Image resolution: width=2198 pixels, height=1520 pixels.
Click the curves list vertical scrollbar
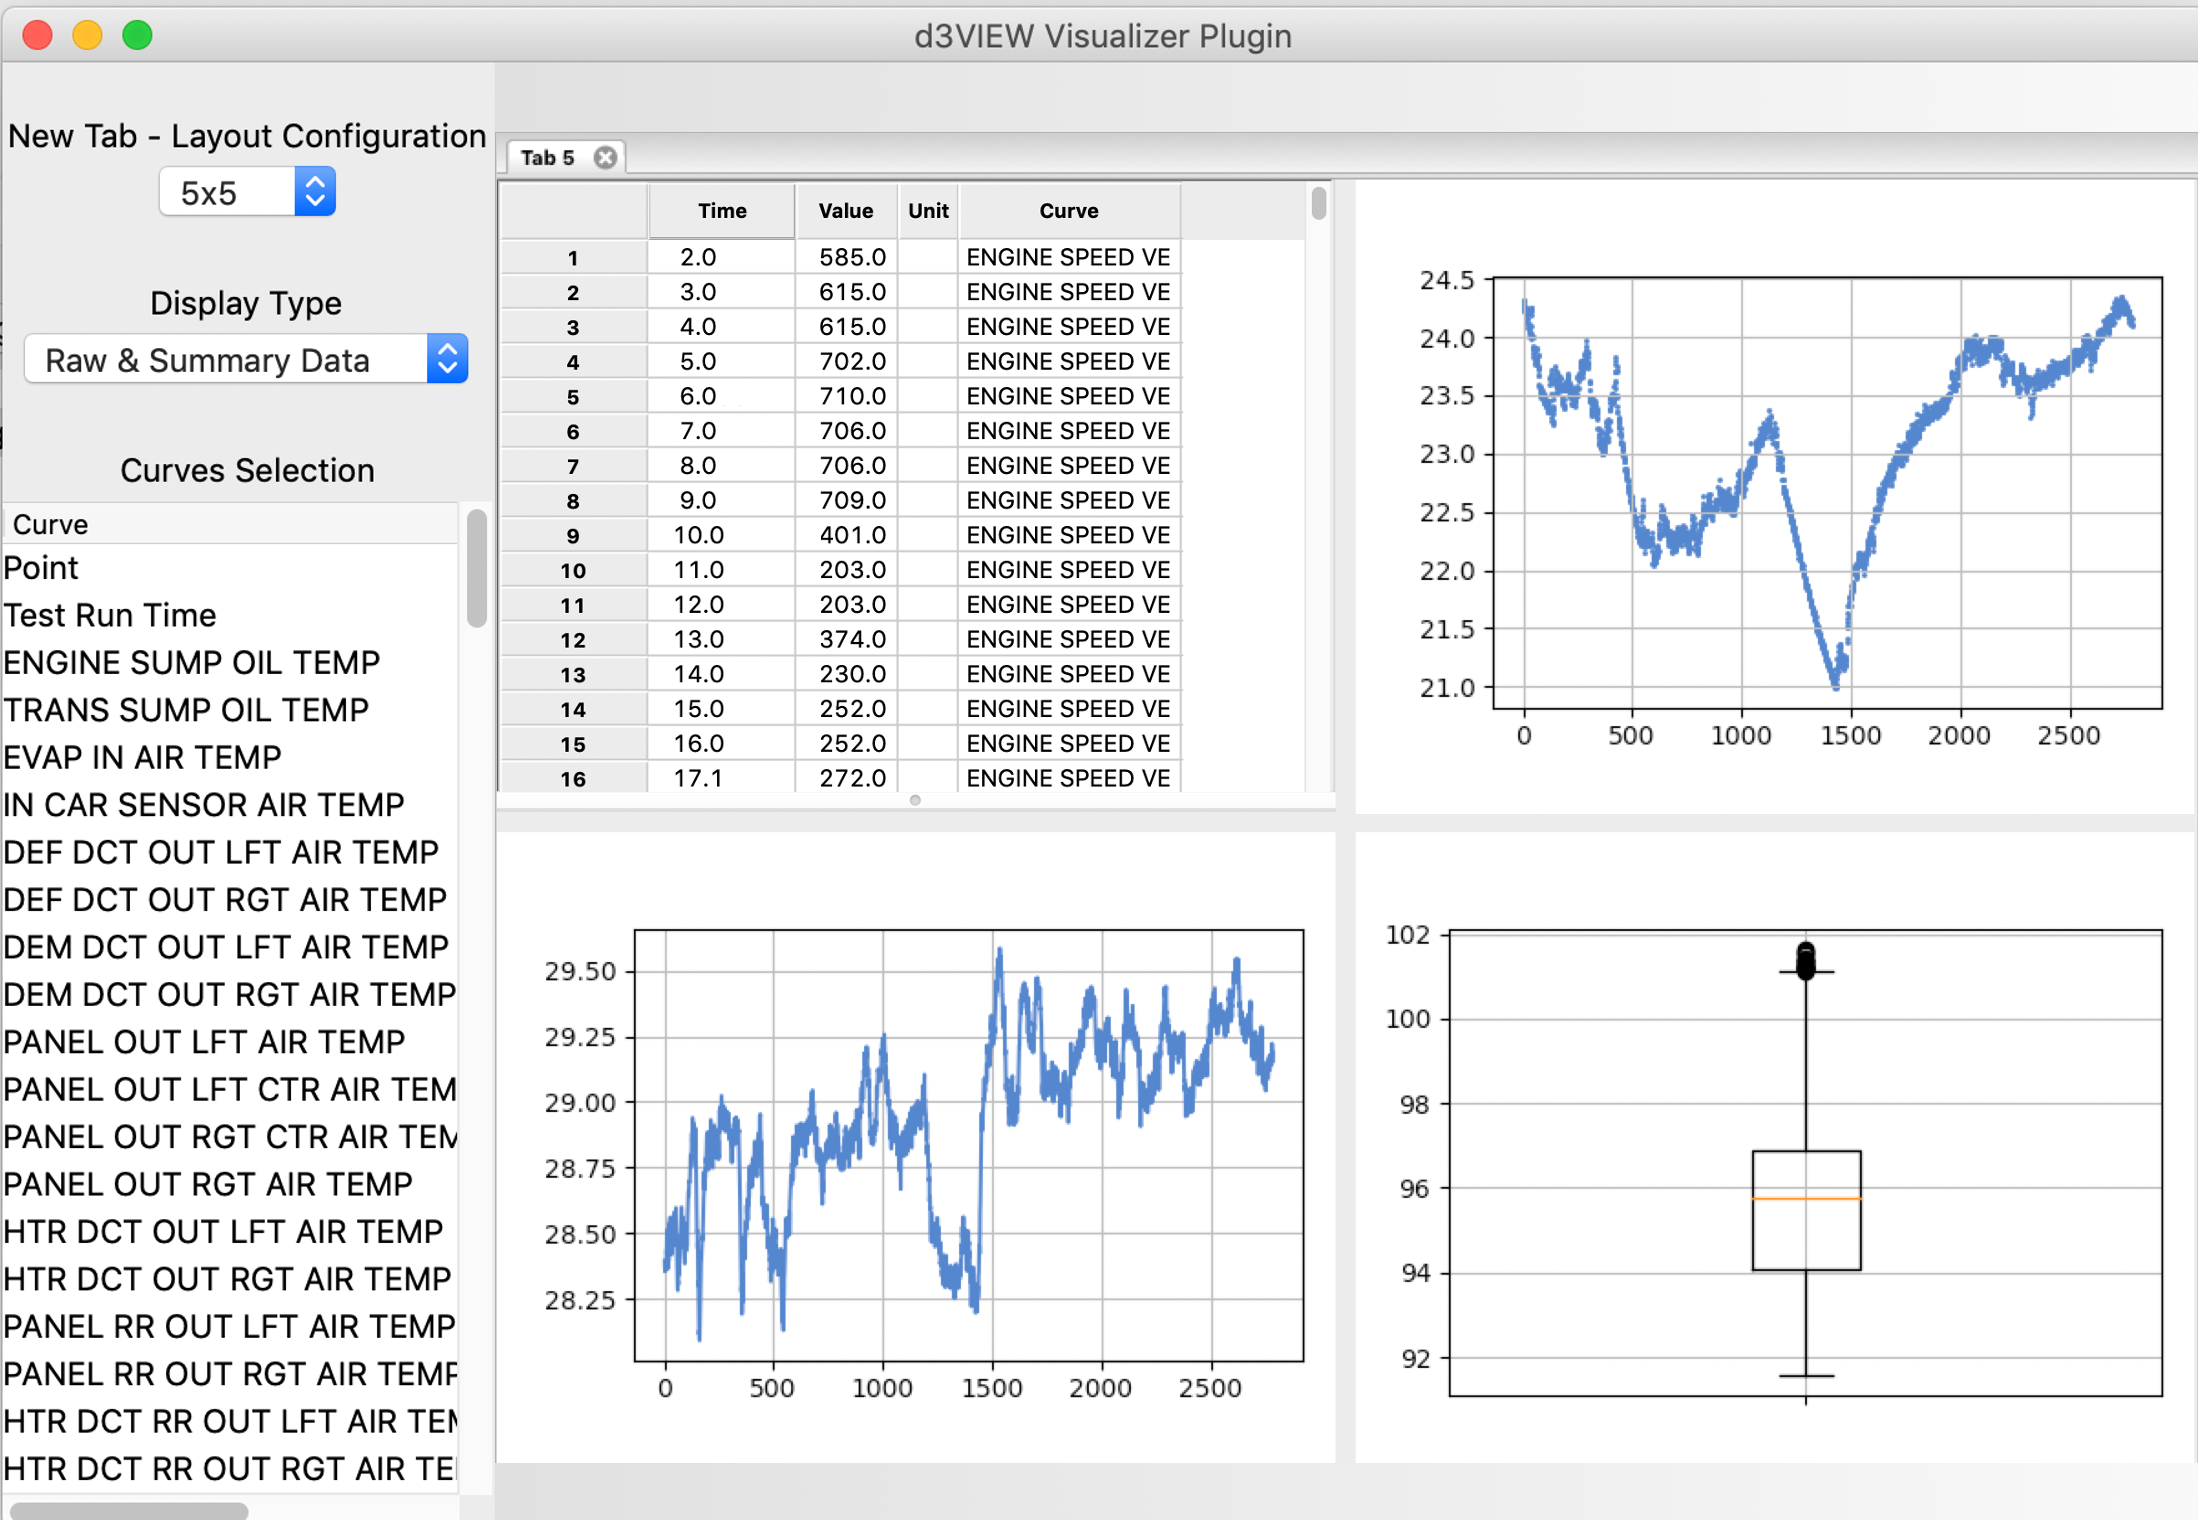click(477, 567)
